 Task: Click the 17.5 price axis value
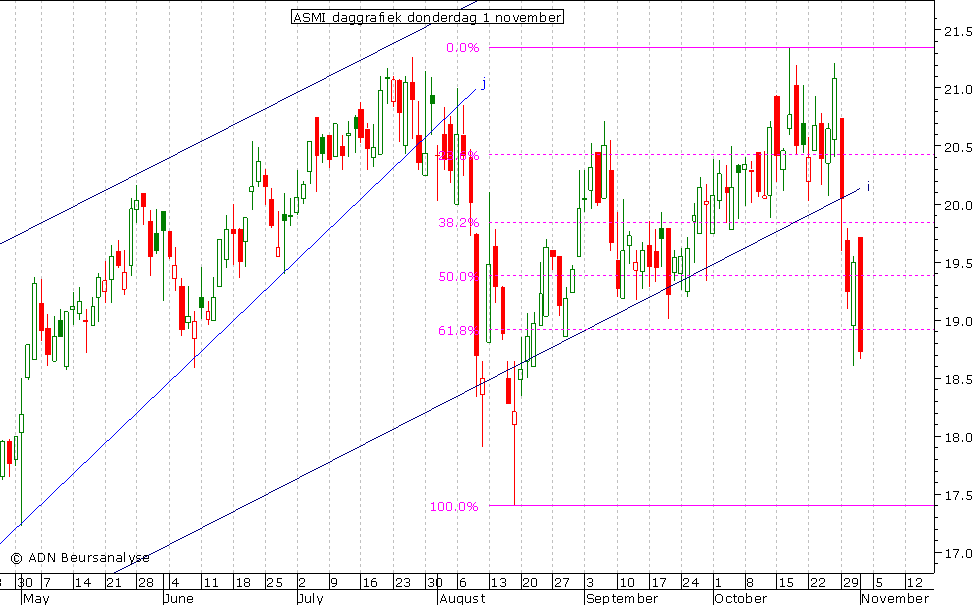(958, 496)
